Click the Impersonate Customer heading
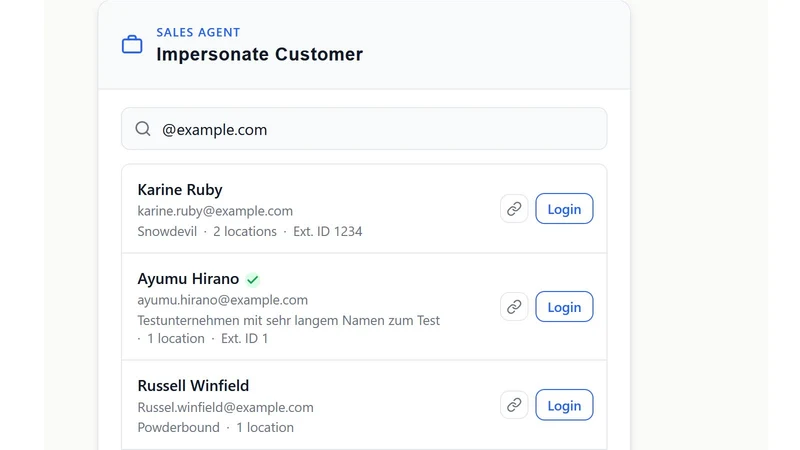This screenshot has width=800, height=450. [260, 54]
